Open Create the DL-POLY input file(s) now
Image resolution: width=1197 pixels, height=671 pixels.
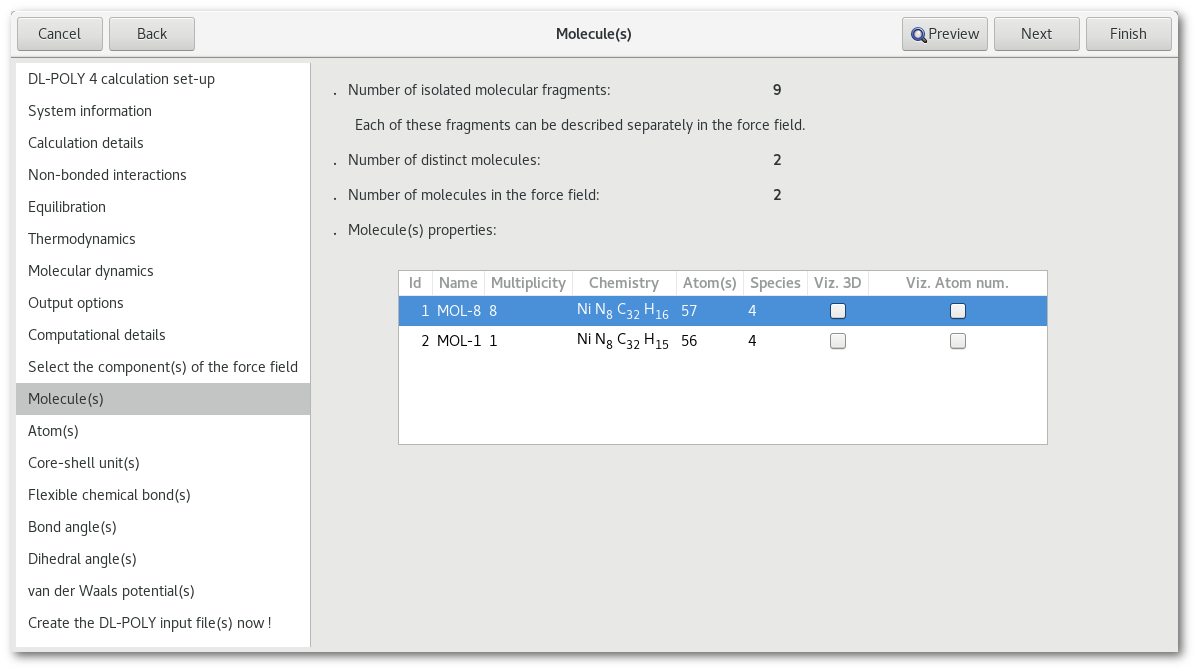click(x=150, y=623)
